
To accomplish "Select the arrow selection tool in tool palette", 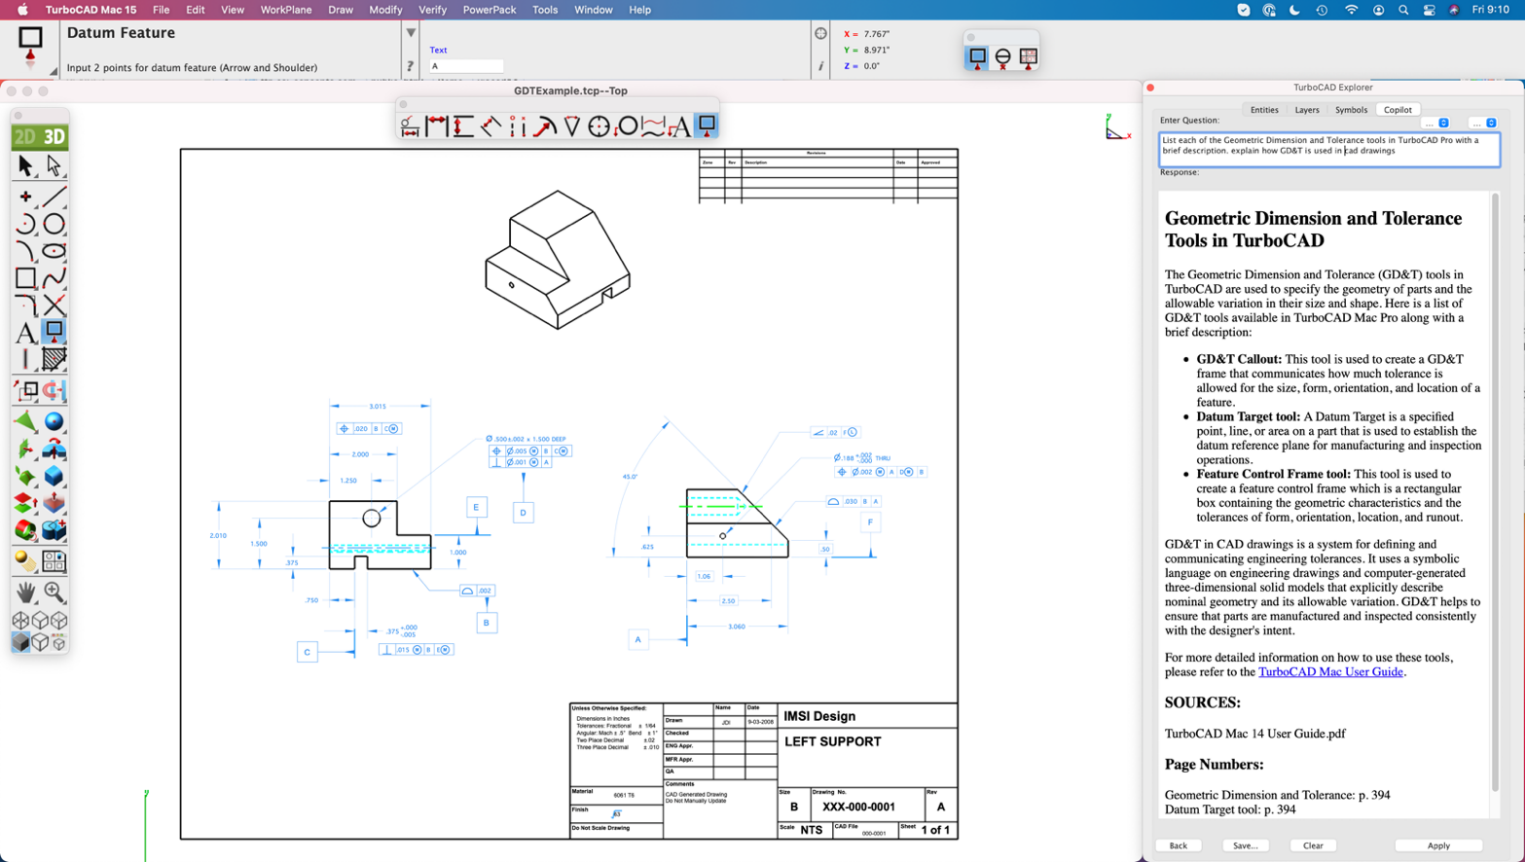I will coord(25,165).
